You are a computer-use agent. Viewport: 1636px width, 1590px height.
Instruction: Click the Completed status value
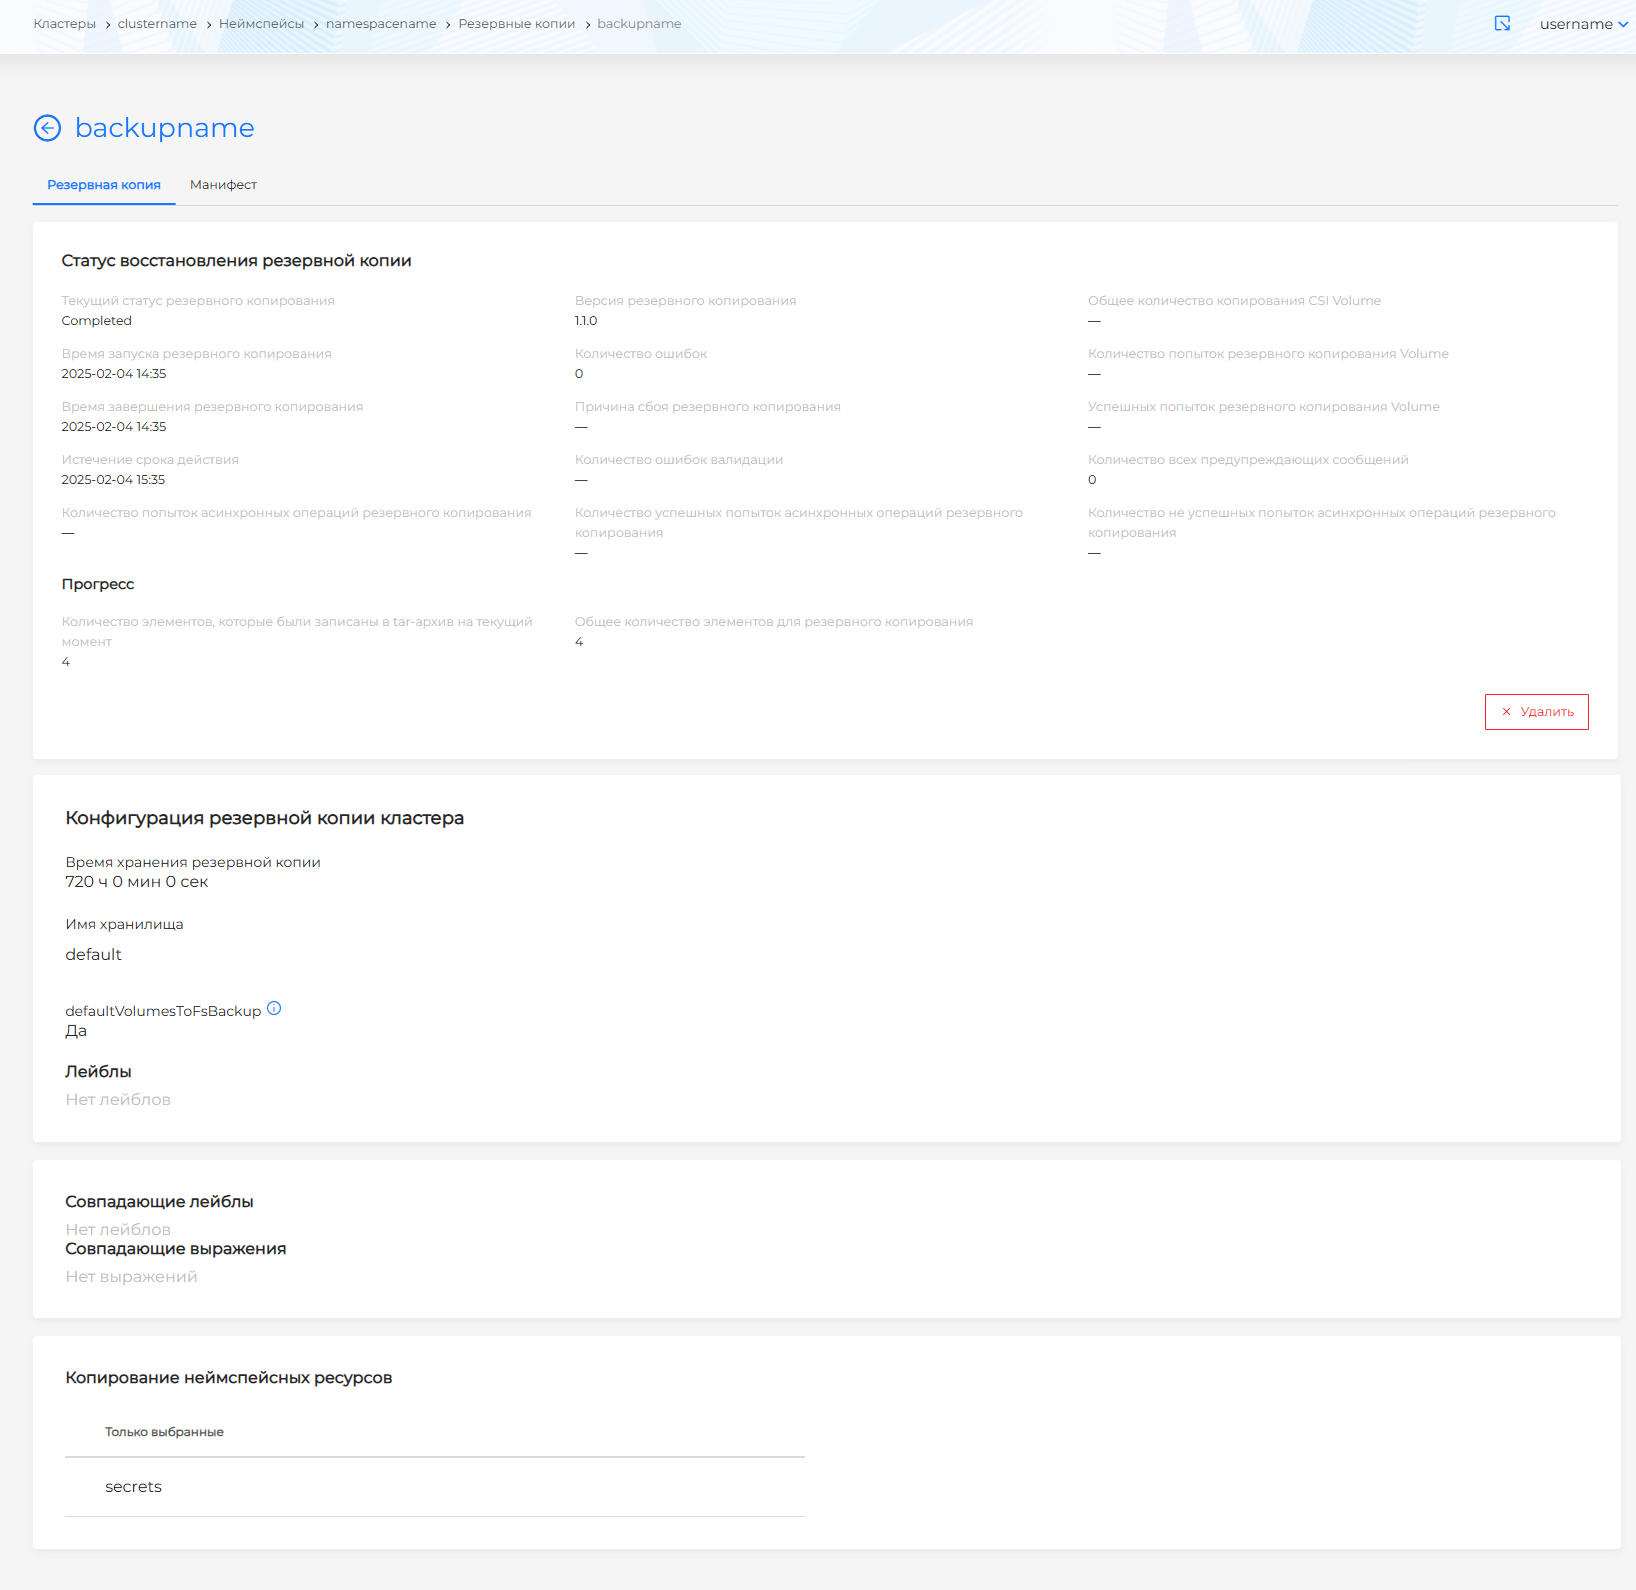[96, 321]
